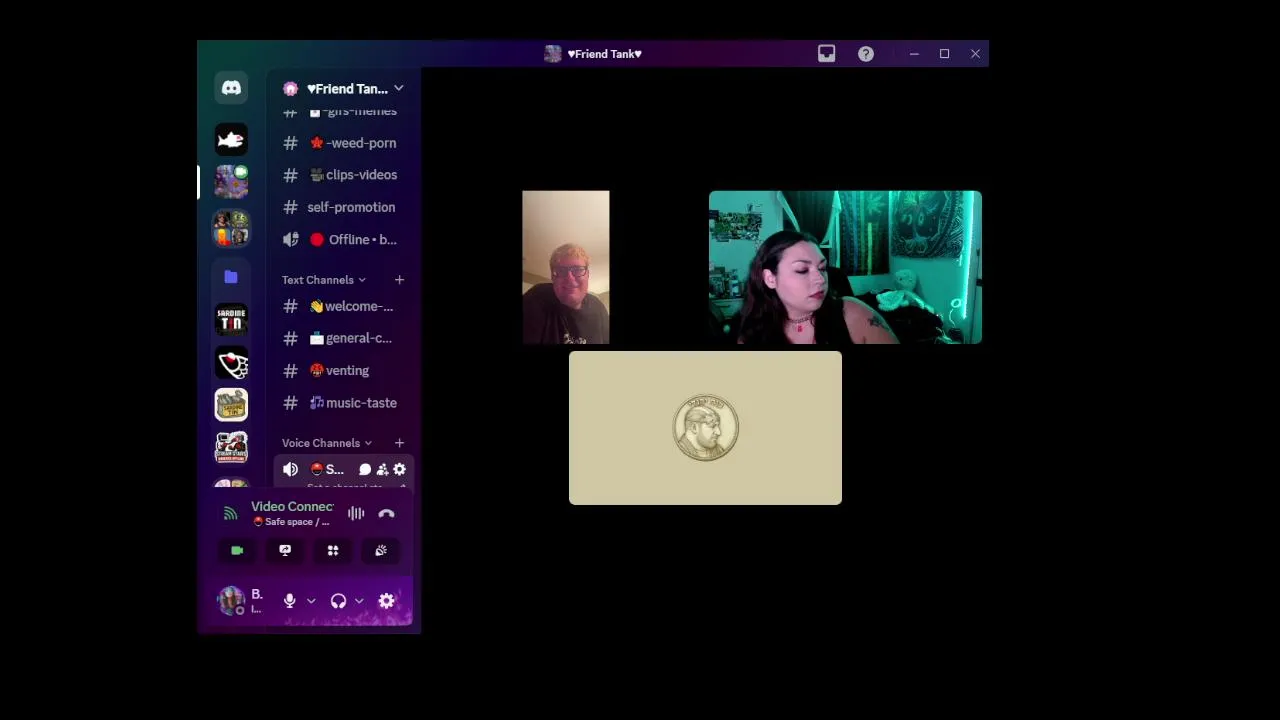
Task: Focus the woman in teal room video tile
Action: point(845,267)
